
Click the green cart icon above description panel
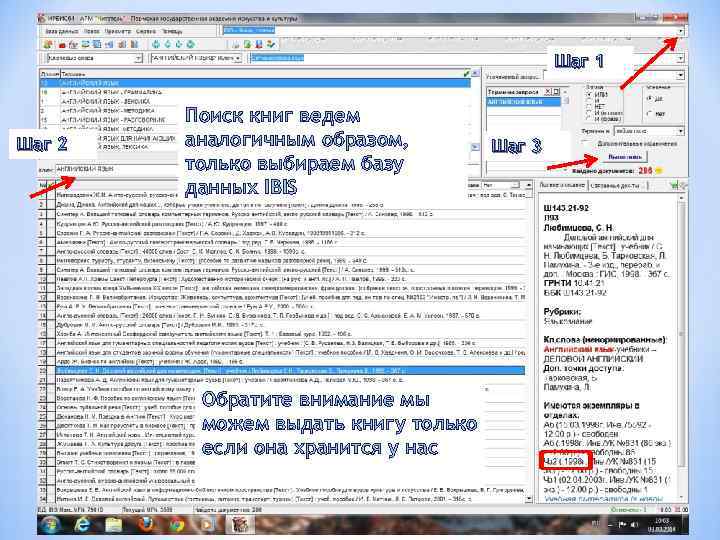point(673,185)
